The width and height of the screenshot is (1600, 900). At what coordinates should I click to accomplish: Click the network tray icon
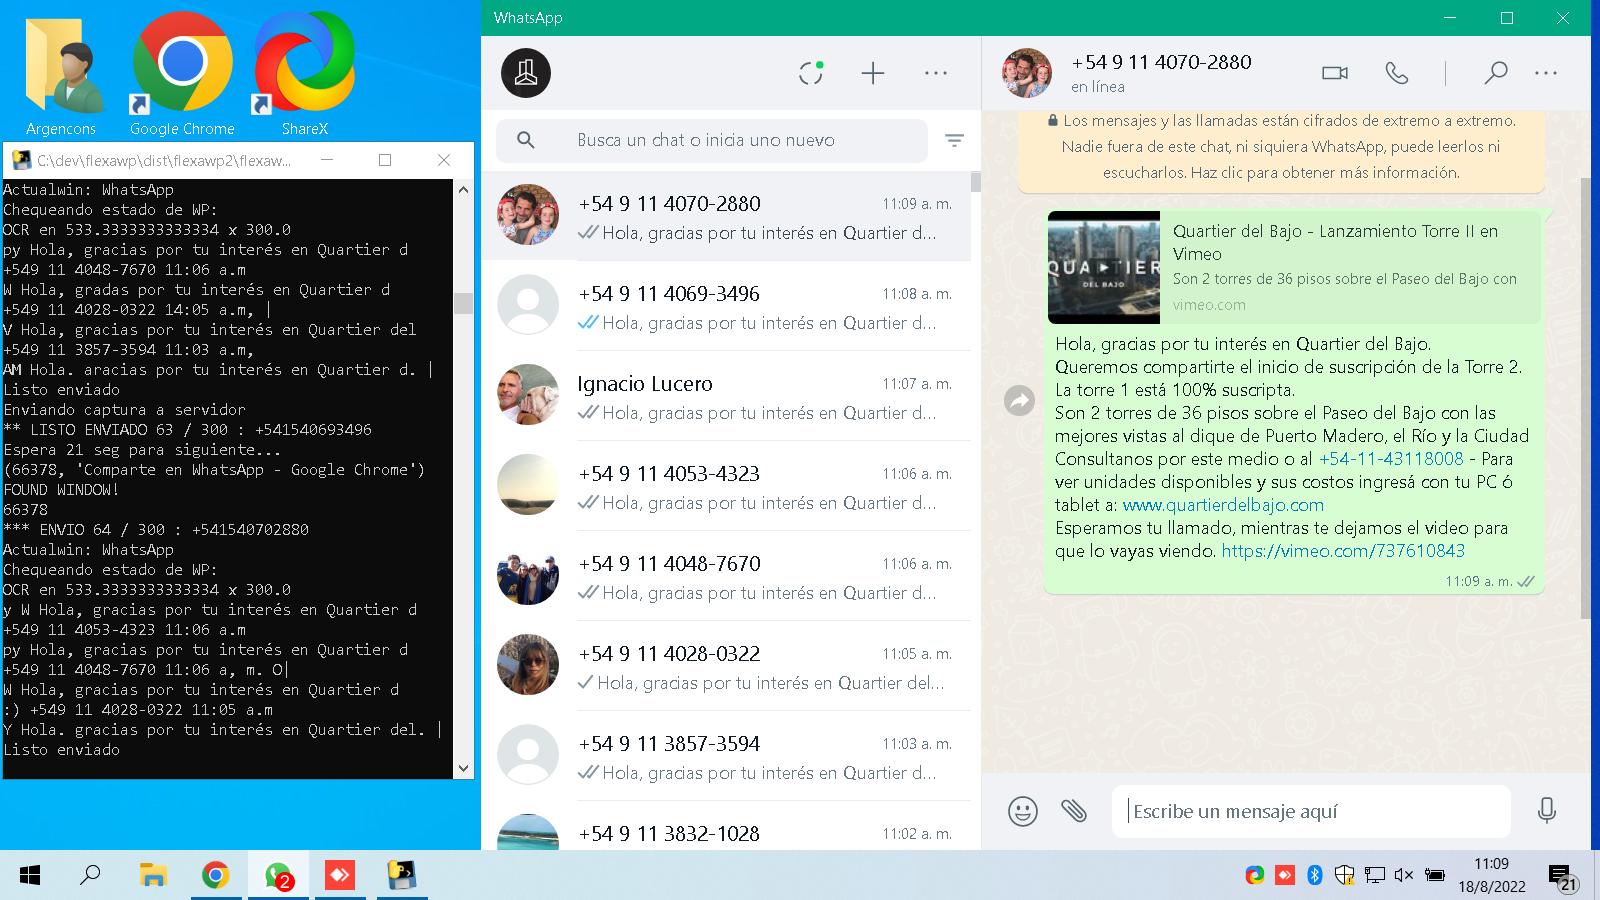1375,876
